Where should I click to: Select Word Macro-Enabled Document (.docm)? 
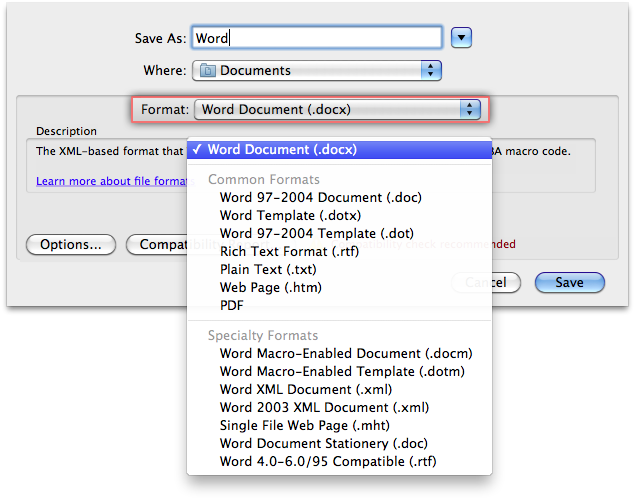click(339, 353)
